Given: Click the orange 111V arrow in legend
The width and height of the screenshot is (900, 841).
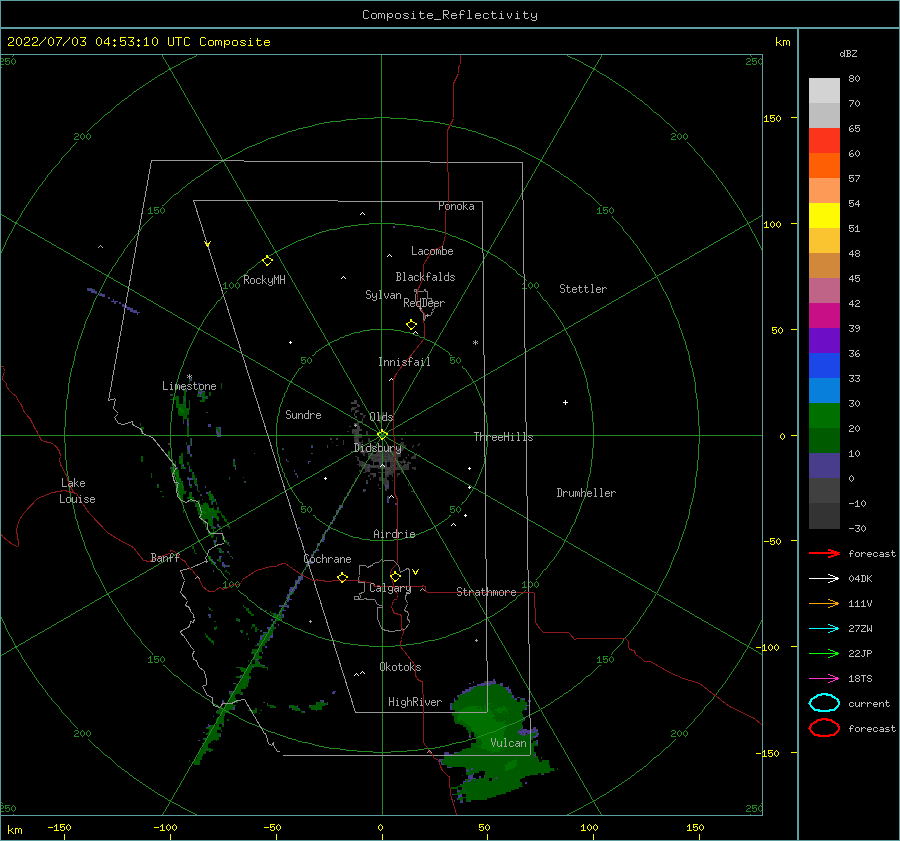Looking at the screenshot, I should tap(824, 603).
